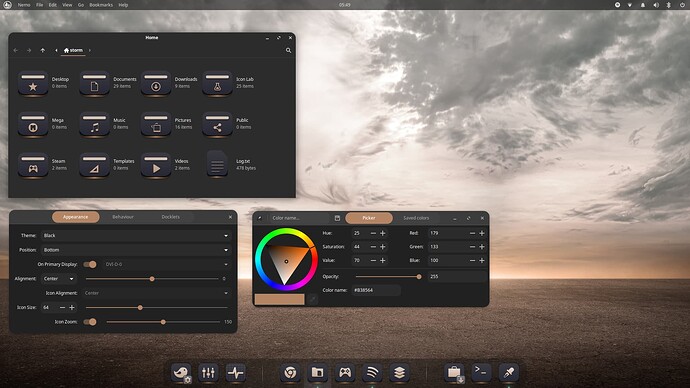
Task: Switch to the Behaviour tab
Action: coord(123,217)
